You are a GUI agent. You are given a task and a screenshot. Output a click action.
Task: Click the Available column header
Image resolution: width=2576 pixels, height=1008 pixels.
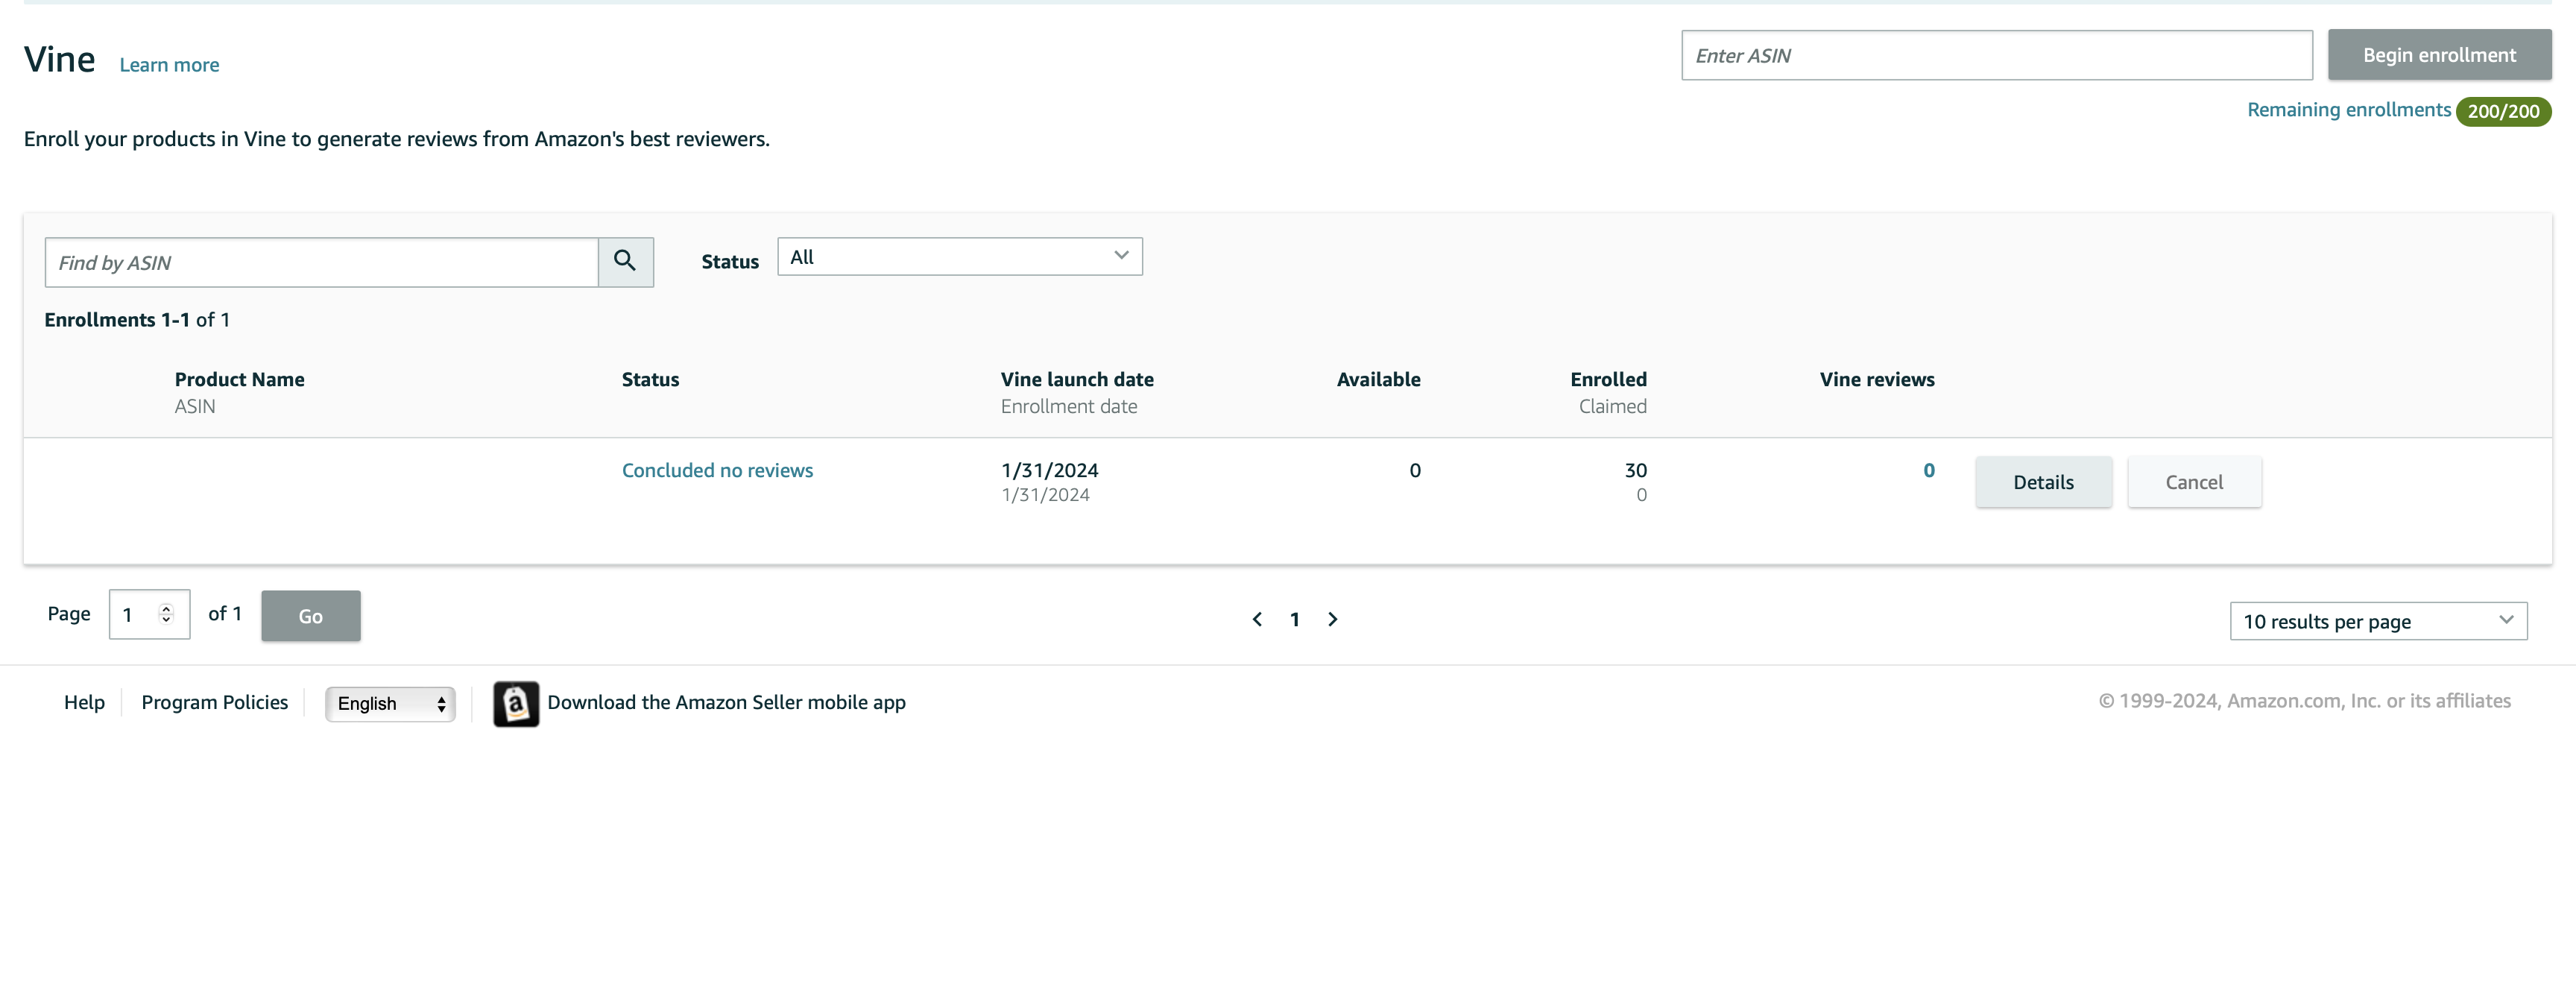[x=1378, y=379]
